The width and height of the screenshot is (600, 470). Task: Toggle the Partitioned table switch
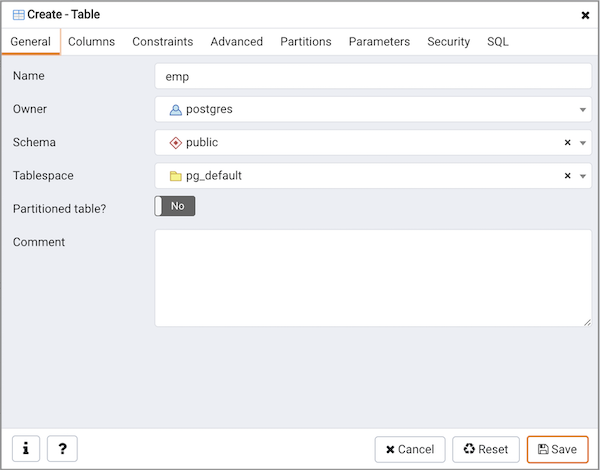click(x=175, y=206)
